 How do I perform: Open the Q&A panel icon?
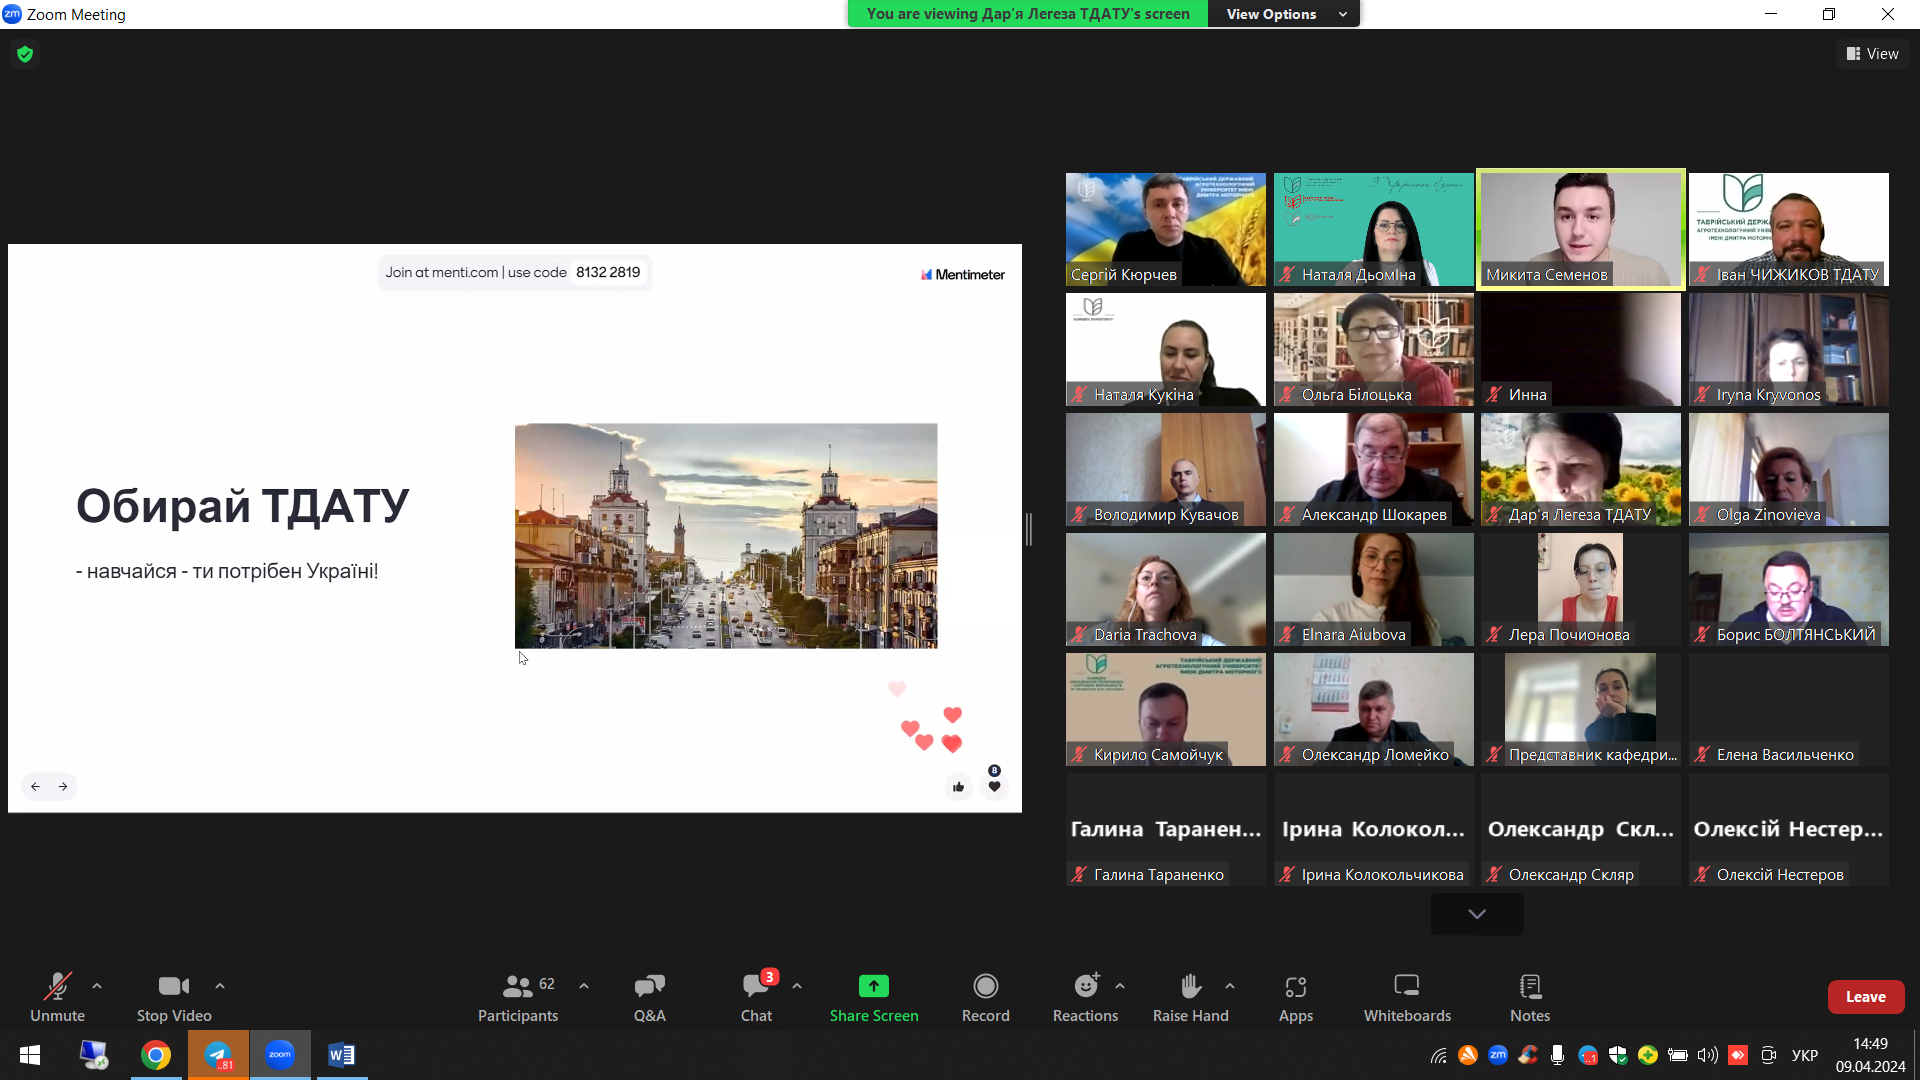pyautogui.click(x=649, y=987)
